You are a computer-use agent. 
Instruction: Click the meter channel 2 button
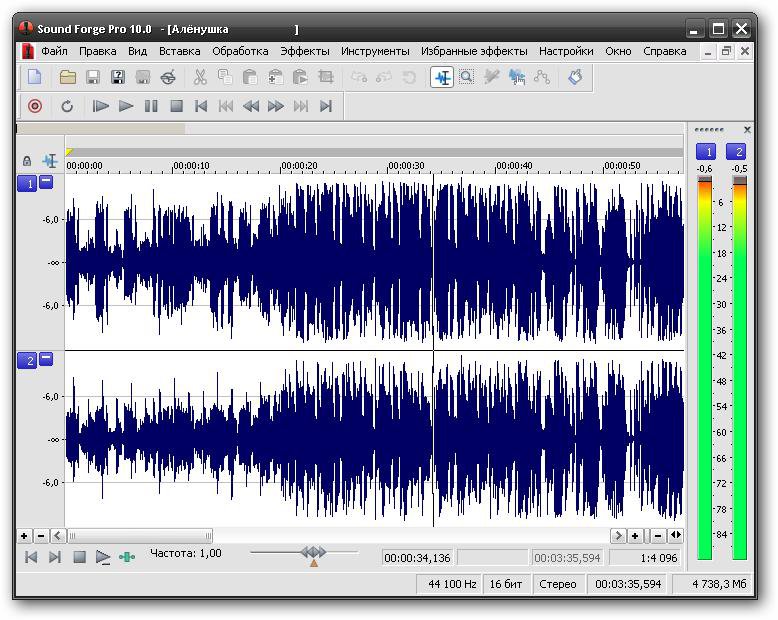(x=738, y=152)
